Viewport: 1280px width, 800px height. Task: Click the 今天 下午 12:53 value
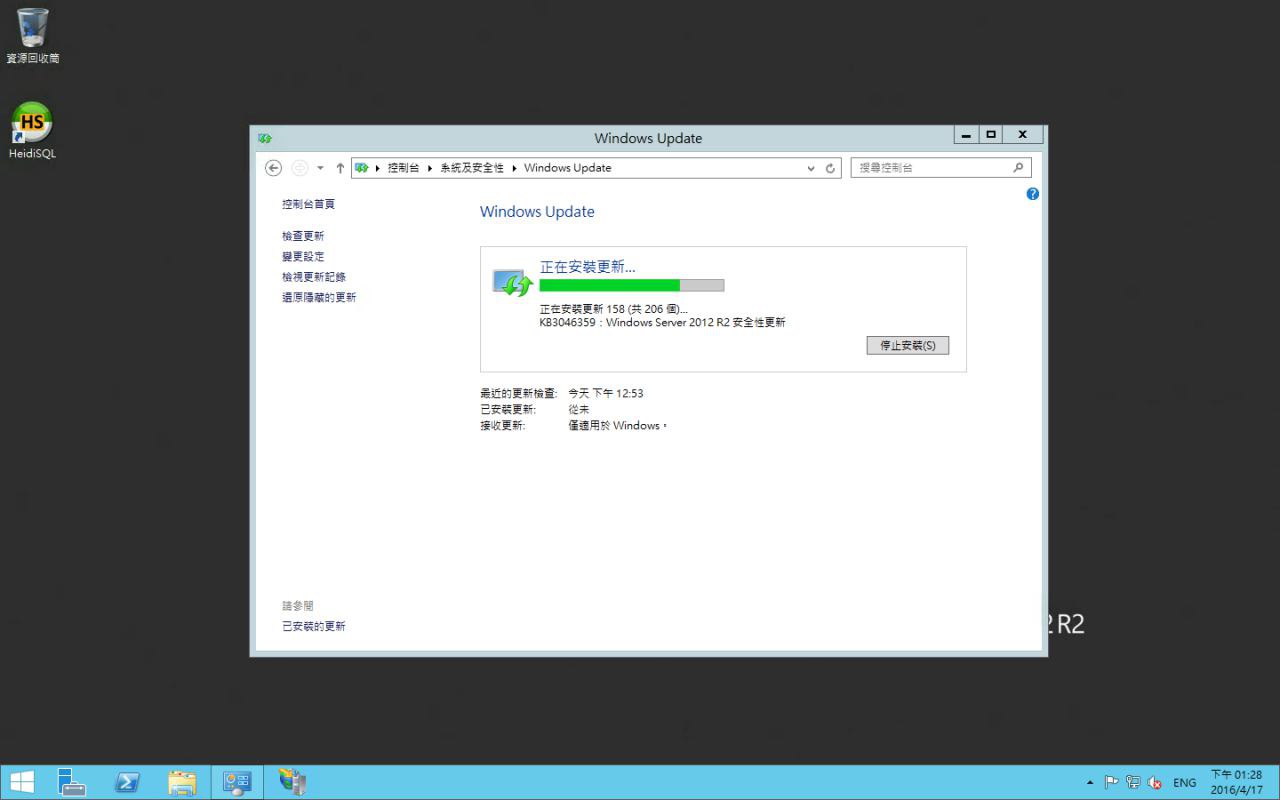pyautogui.click(x=606, y=393)
